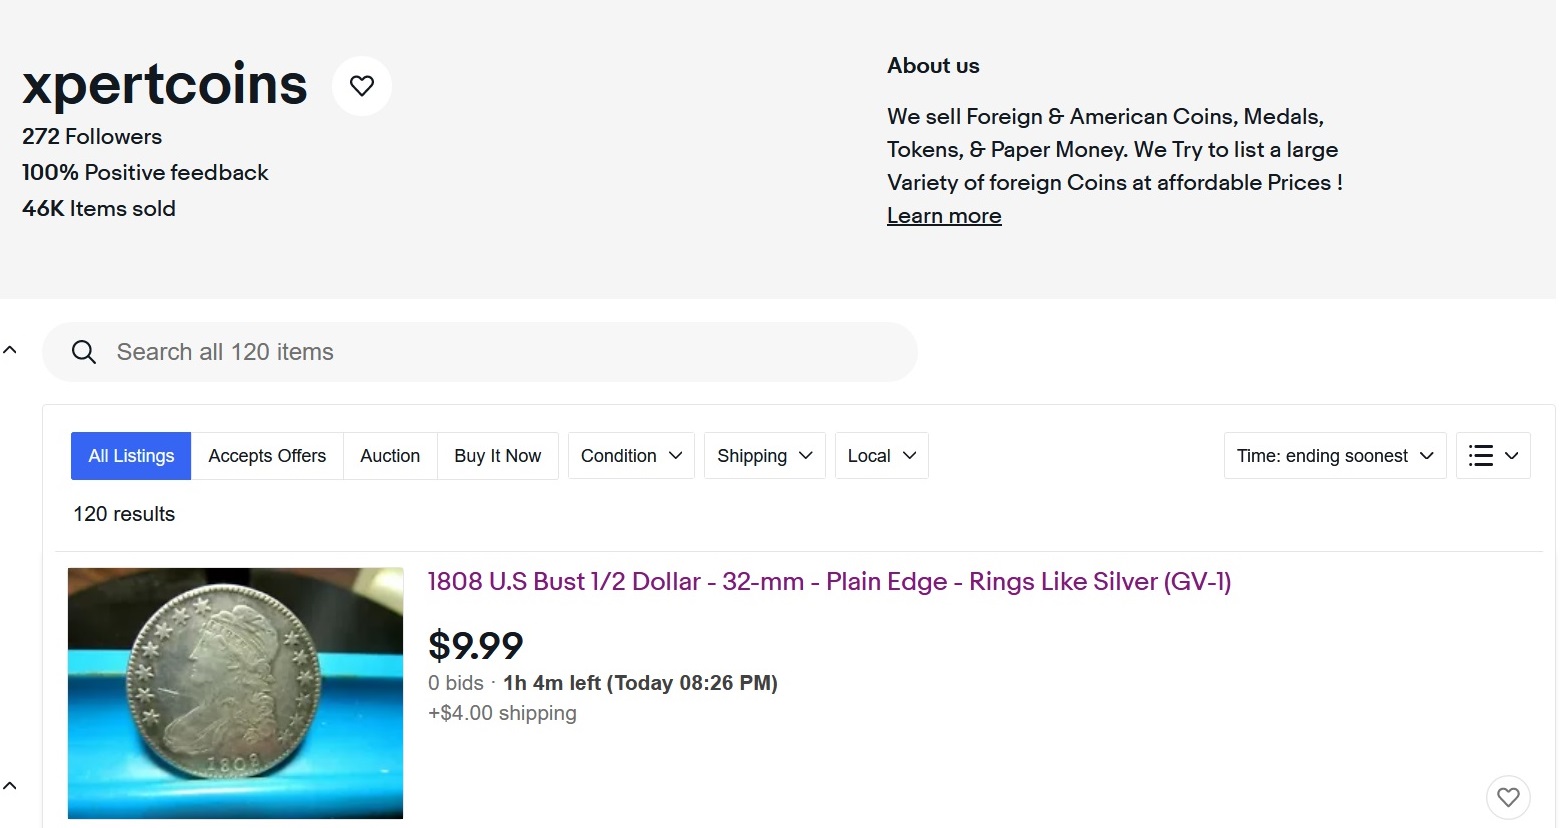Screen dimensions: 1568x828
Task: Click 1h 4m left time text
Action: [640, 683]
